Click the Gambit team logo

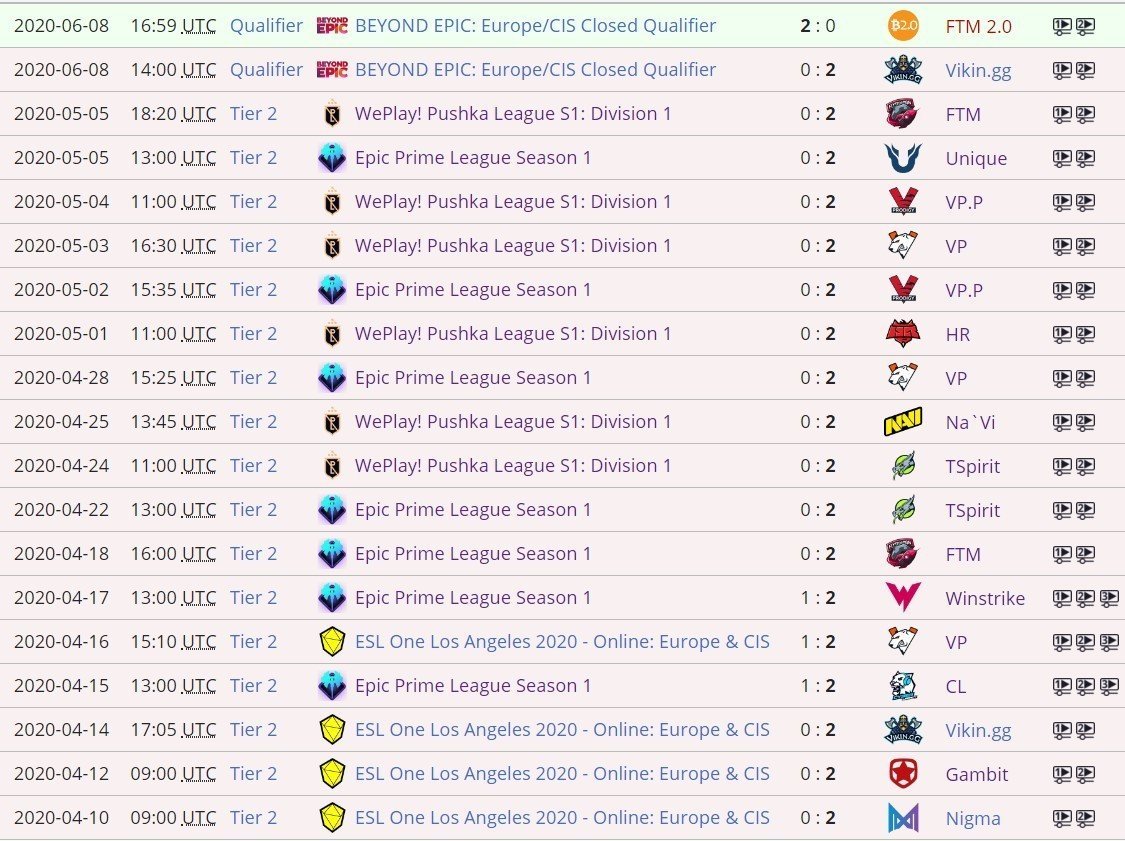(903, 774)
